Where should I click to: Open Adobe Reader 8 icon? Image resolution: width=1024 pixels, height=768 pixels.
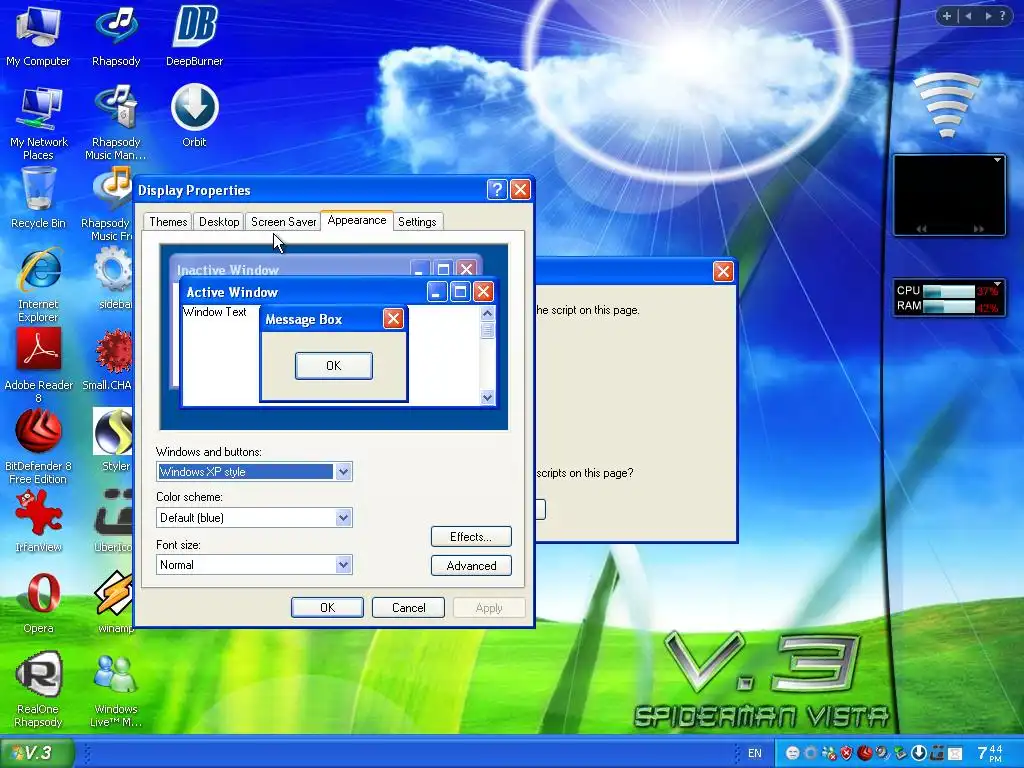click(38, 366)
